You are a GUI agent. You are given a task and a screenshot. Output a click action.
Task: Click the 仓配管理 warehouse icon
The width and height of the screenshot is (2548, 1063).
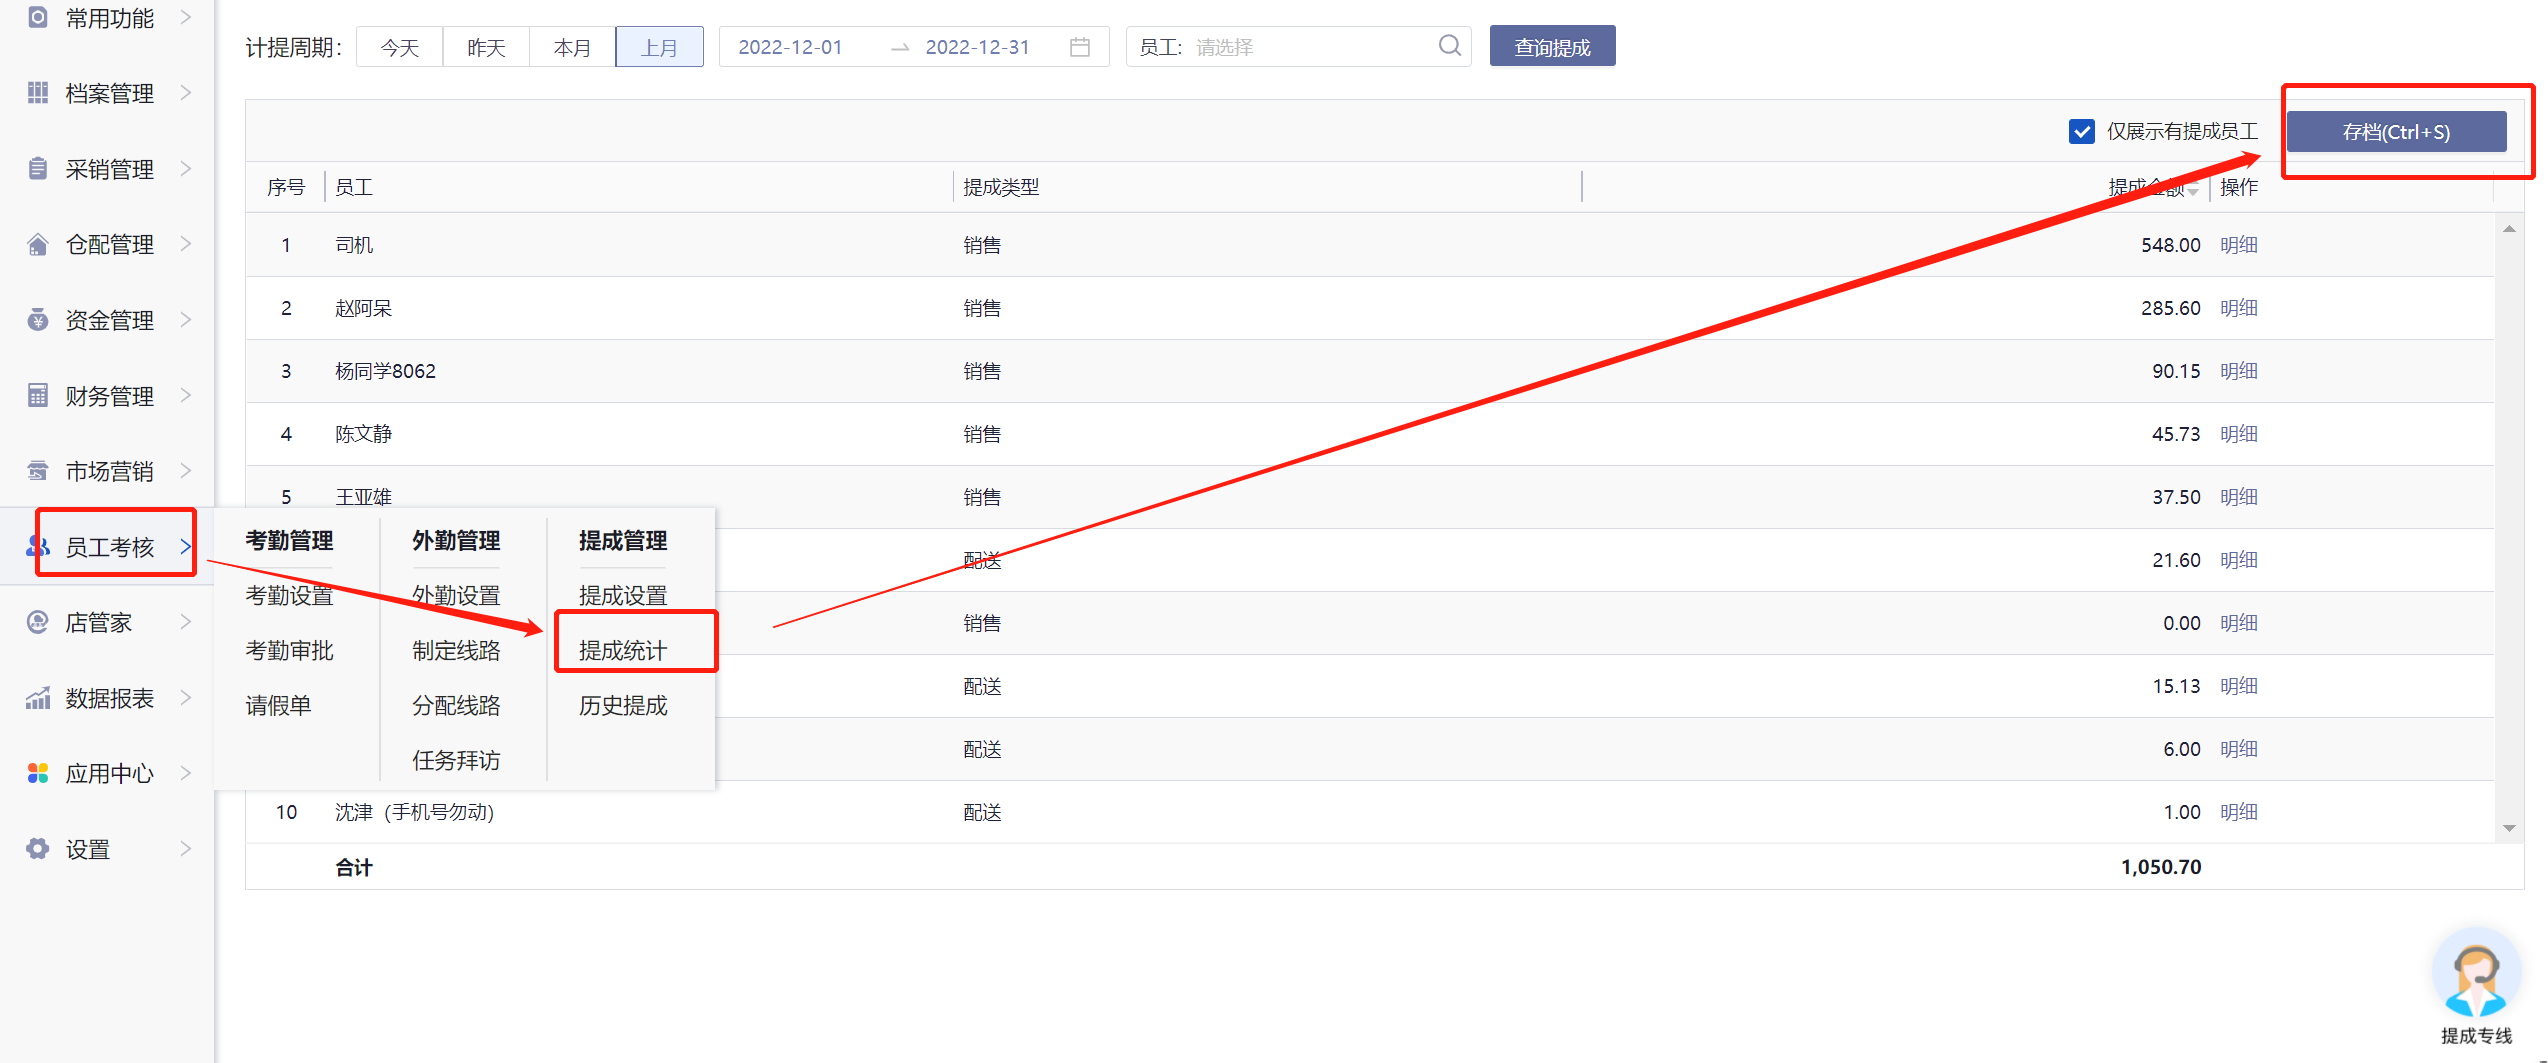38,245
